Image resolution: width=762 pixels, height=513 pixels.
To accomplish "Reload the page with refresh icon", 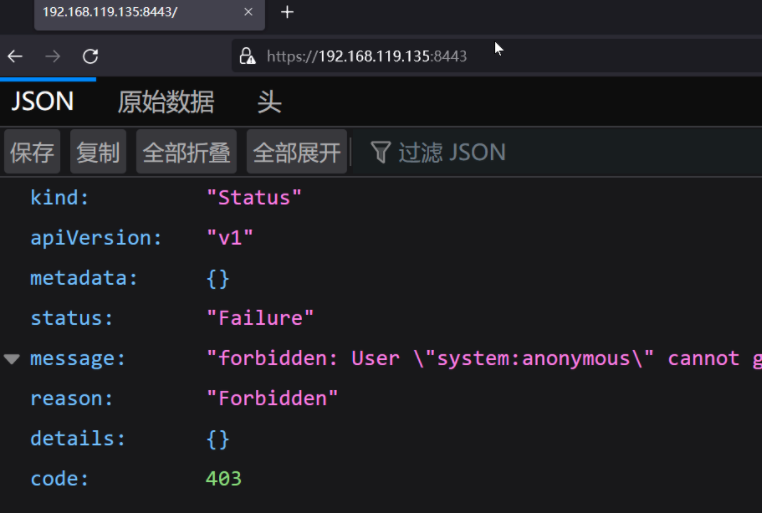I will pos(90,57).
